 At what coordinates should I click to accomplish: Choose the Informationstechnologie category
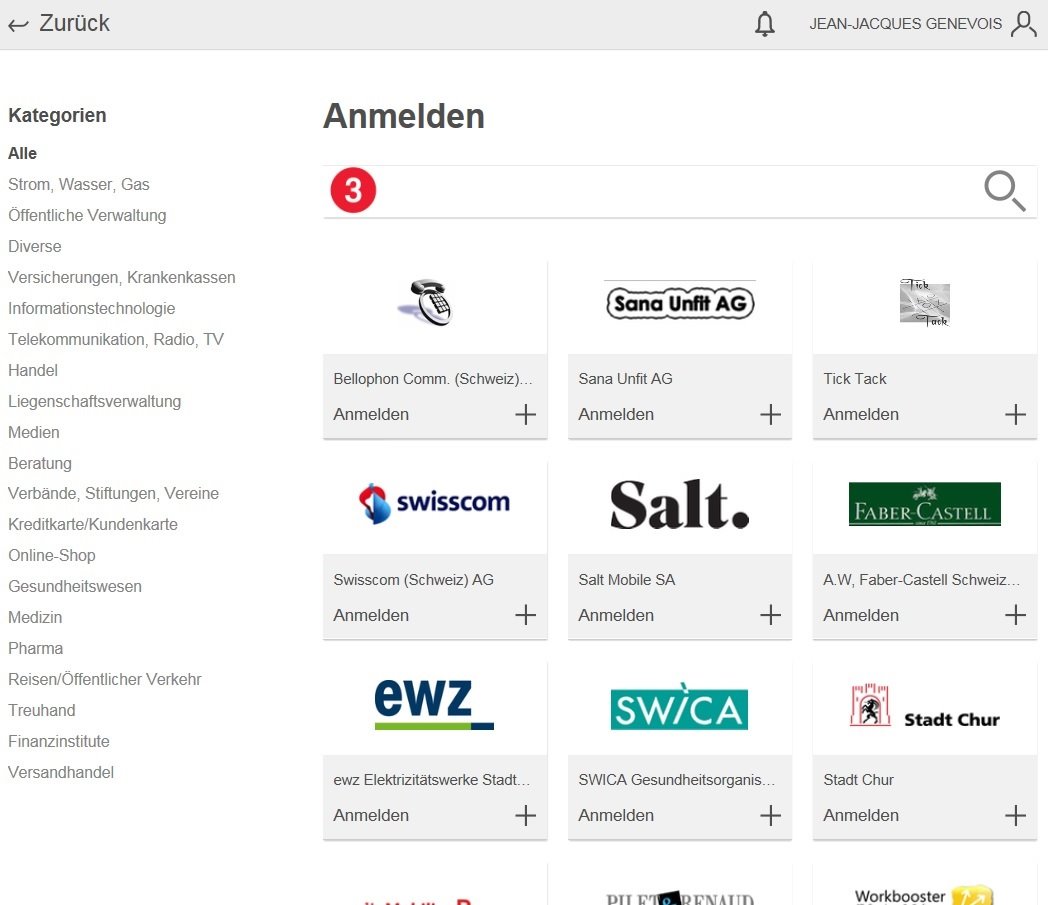click(92, 308)
